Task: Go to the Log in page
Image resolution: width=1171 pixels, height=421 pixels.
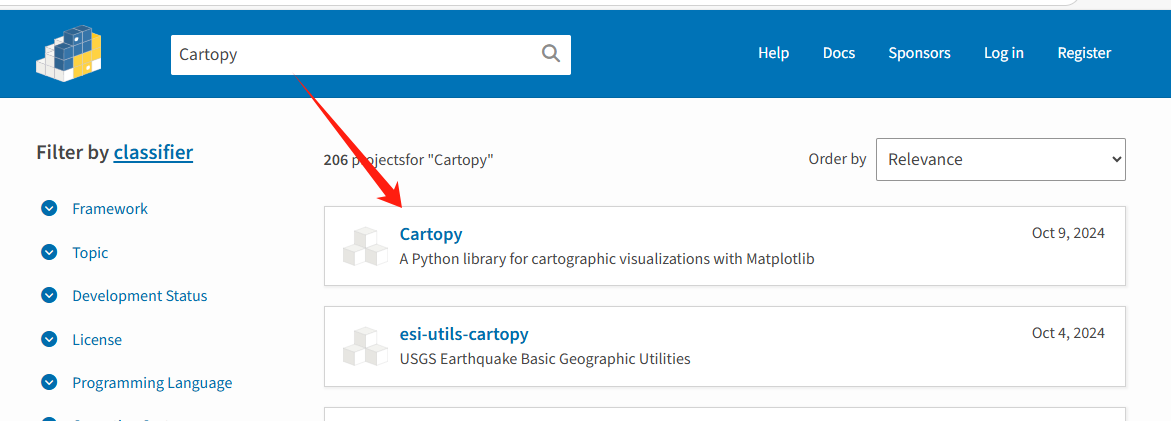Action: coord(1004,53)
